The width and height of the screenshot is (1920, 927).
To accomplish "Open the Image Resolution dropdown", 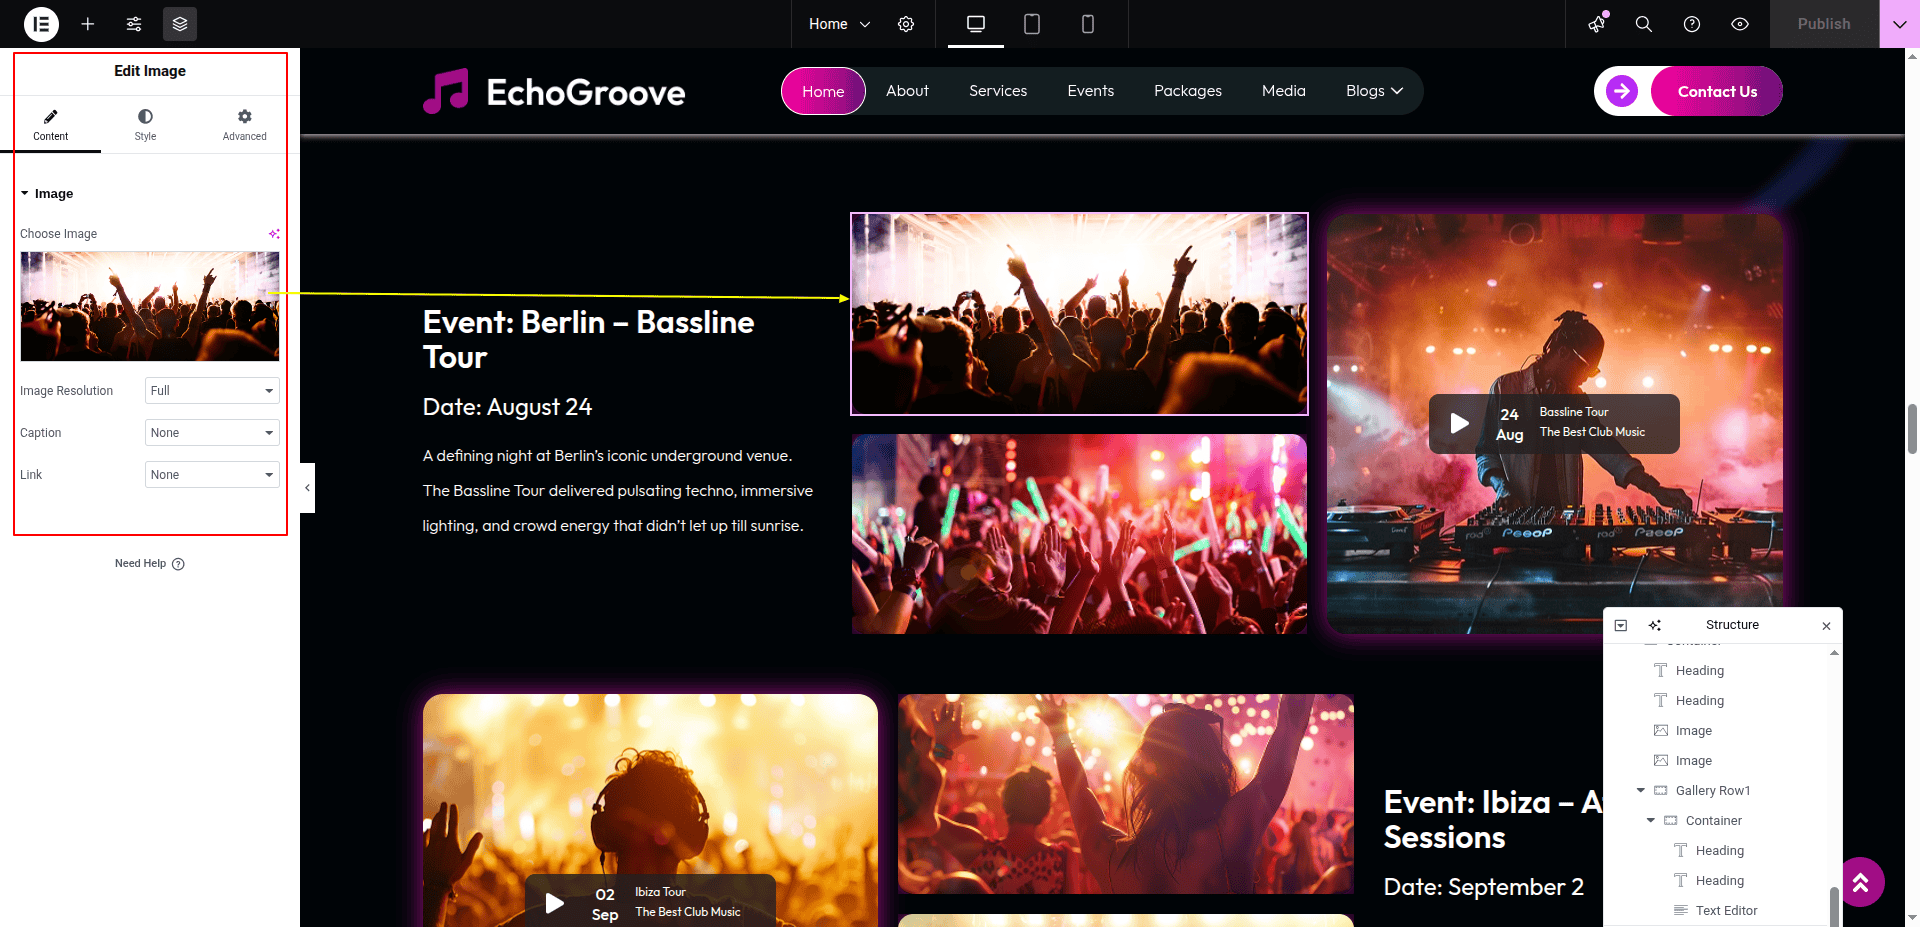I will coord(212,391).
